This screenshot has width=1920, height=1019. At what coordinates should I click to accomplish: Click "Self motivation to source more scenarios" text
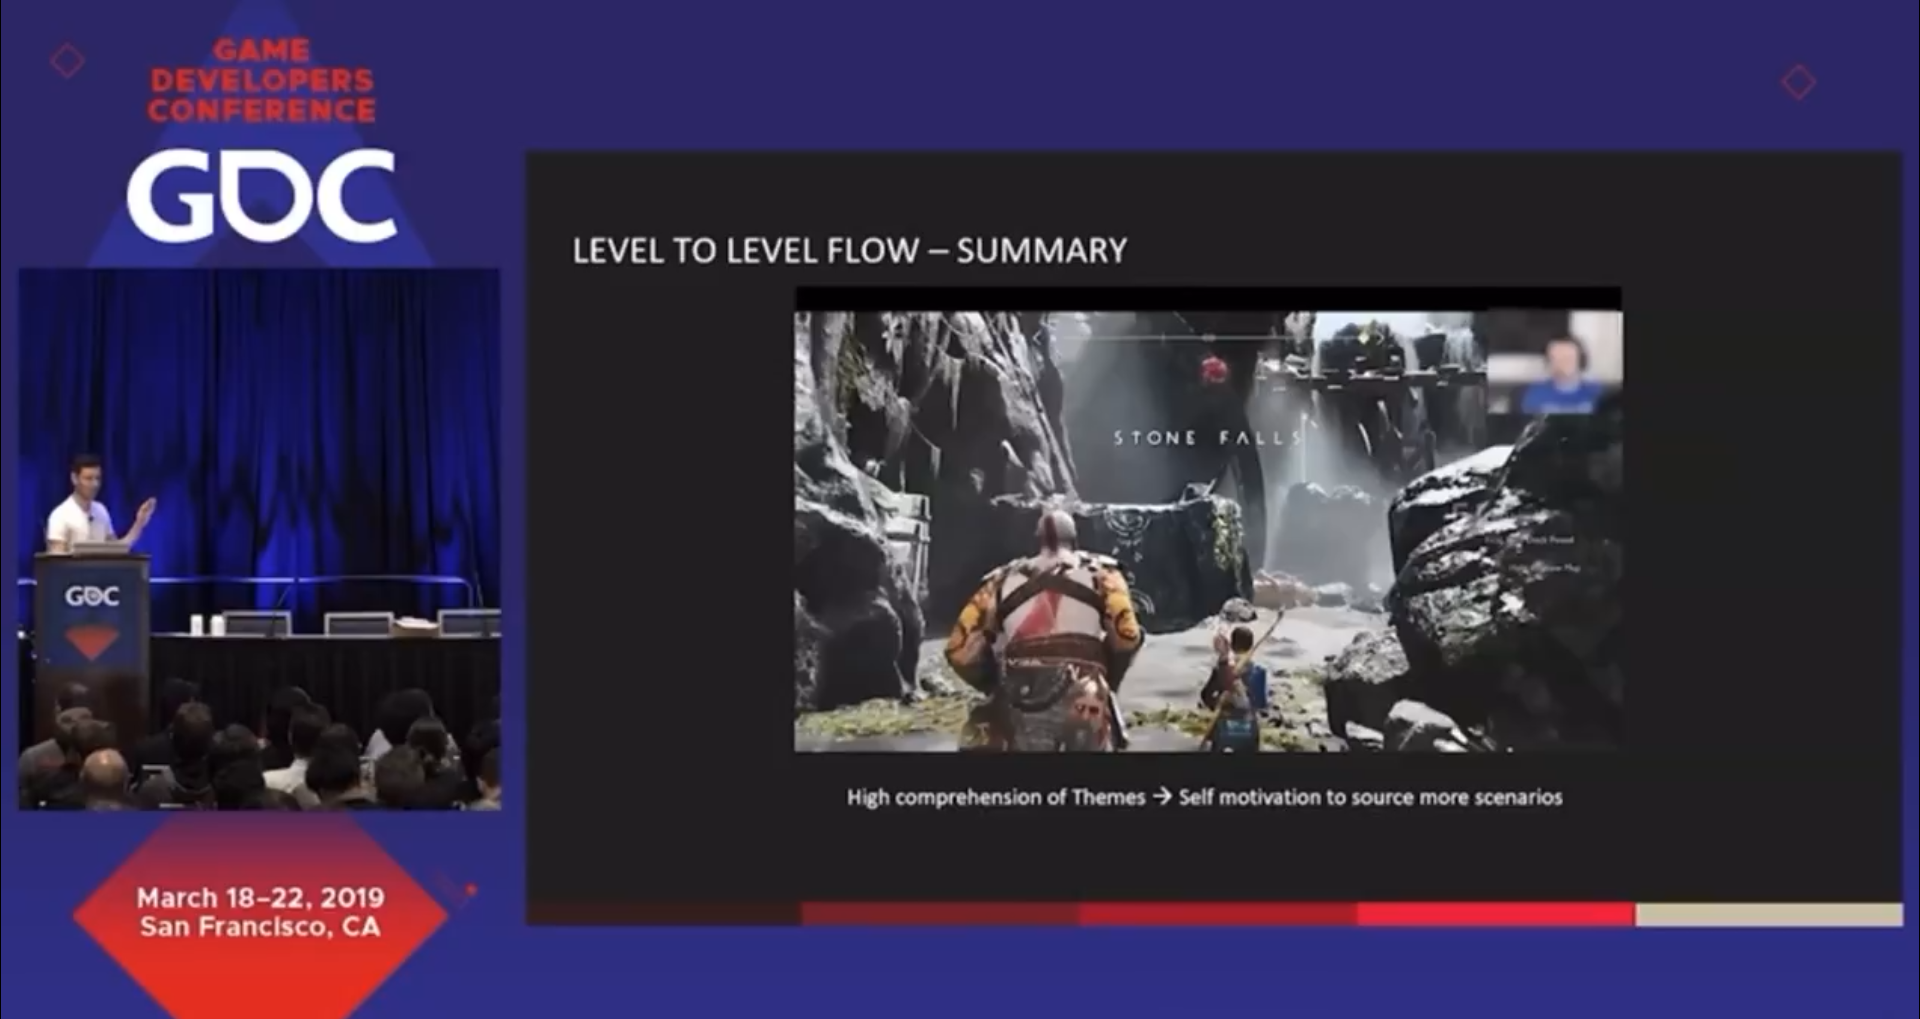coord(1370,797)
